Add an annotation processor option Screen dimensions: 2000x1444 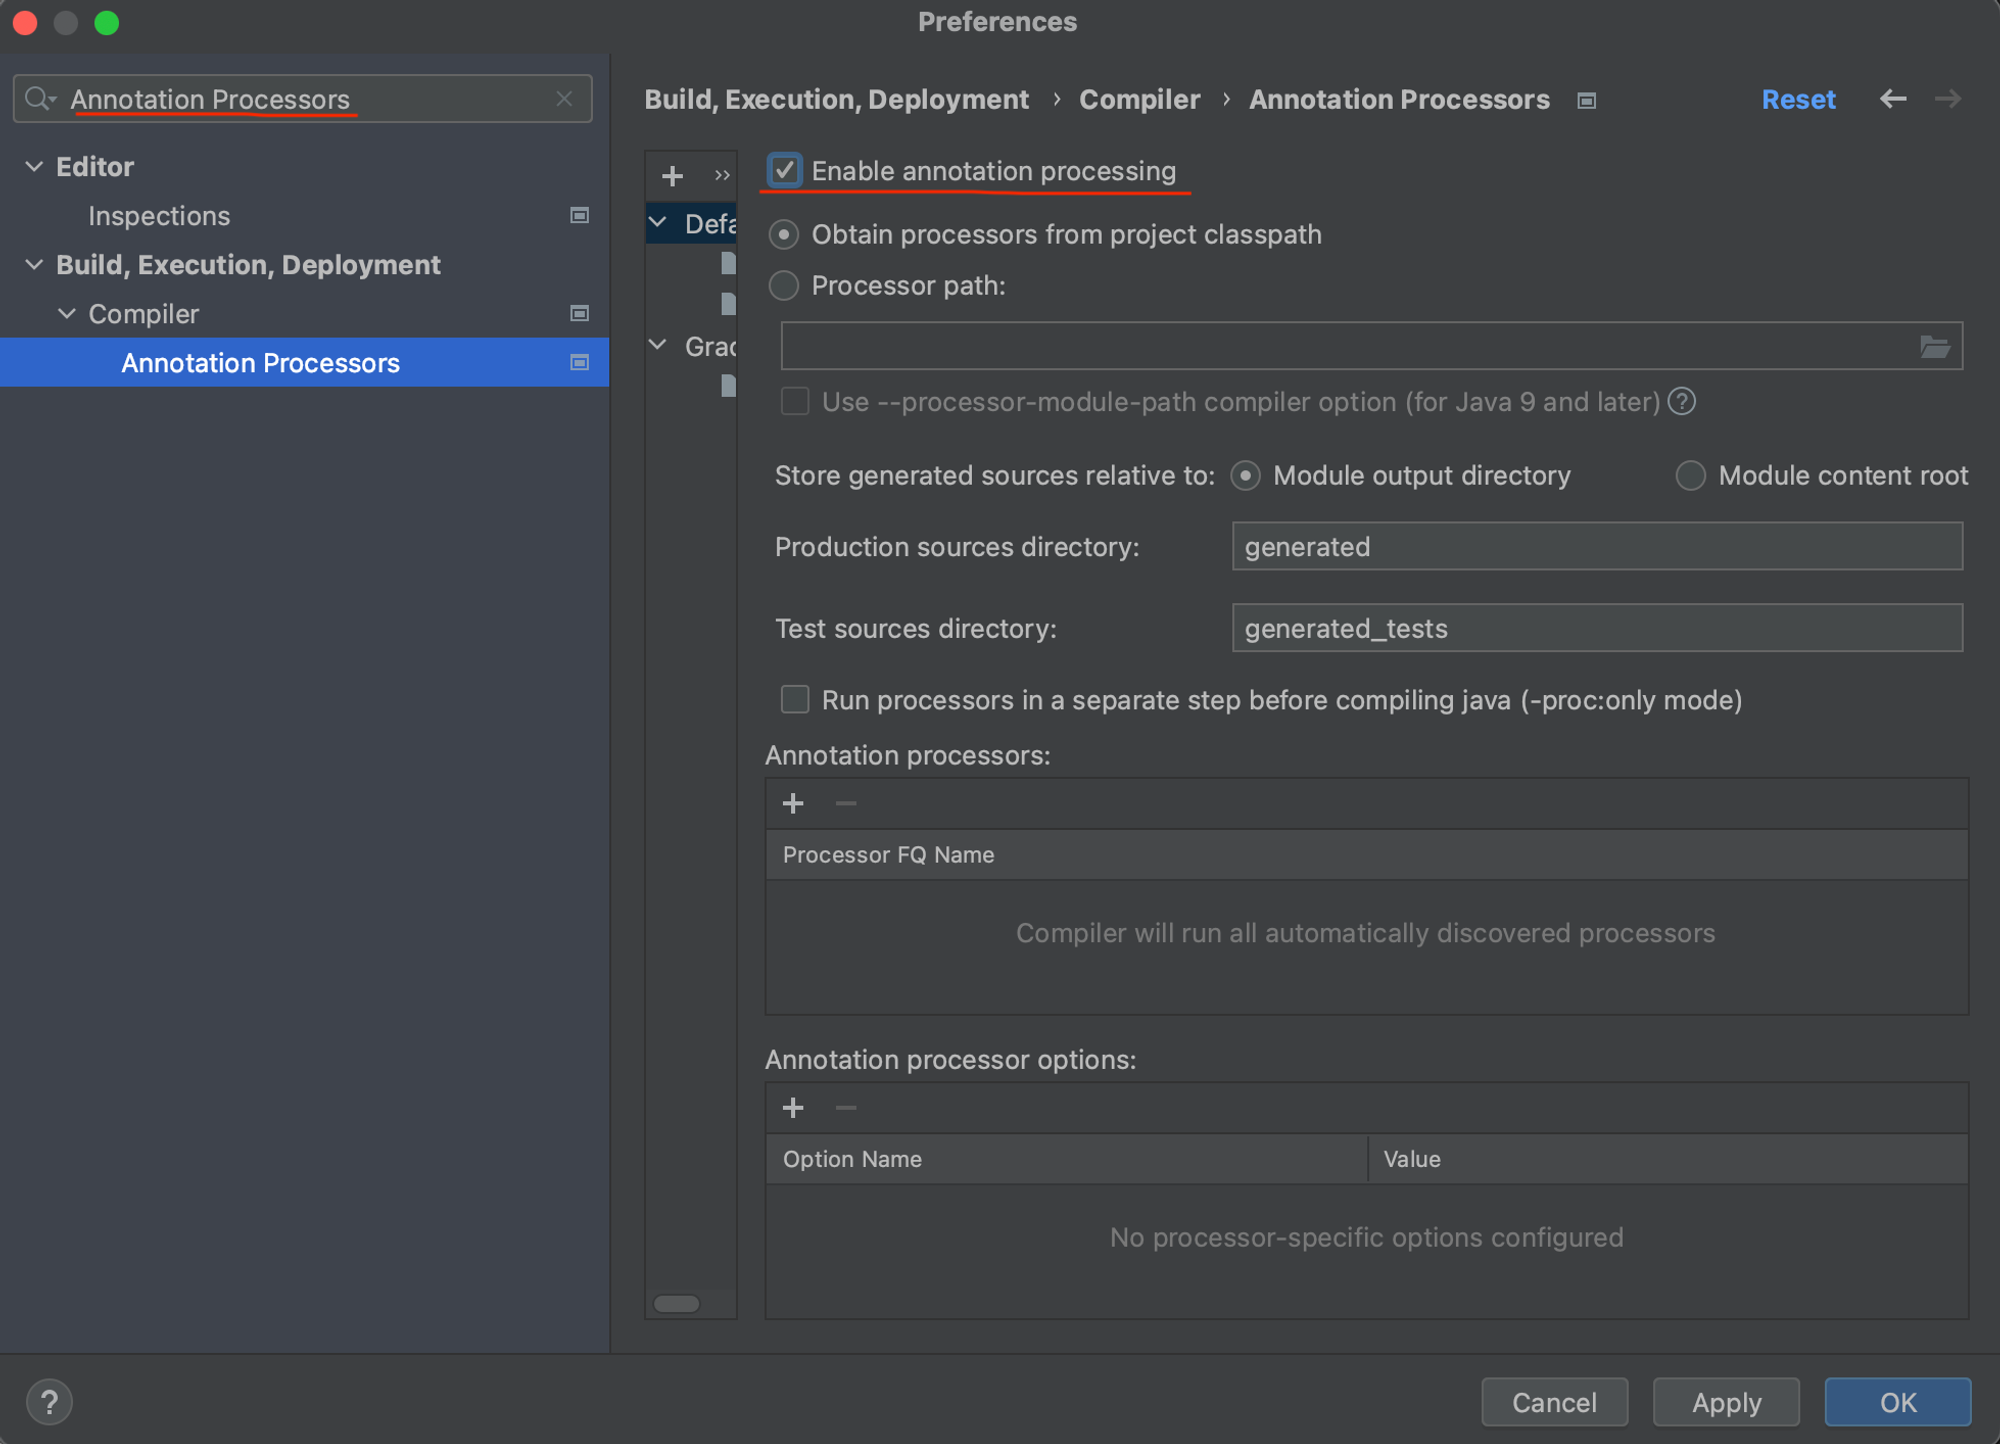(x=793, y=1107)
